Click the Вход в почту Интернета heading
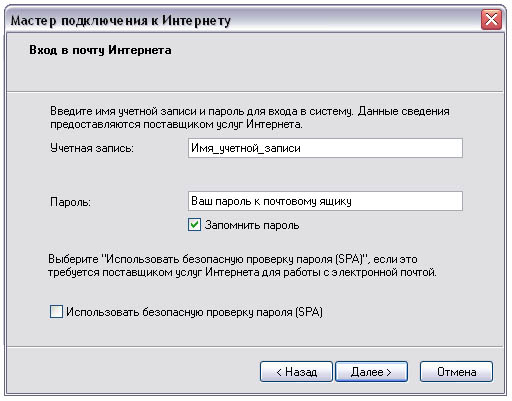512x401 pixels. [x=100, y=50]
